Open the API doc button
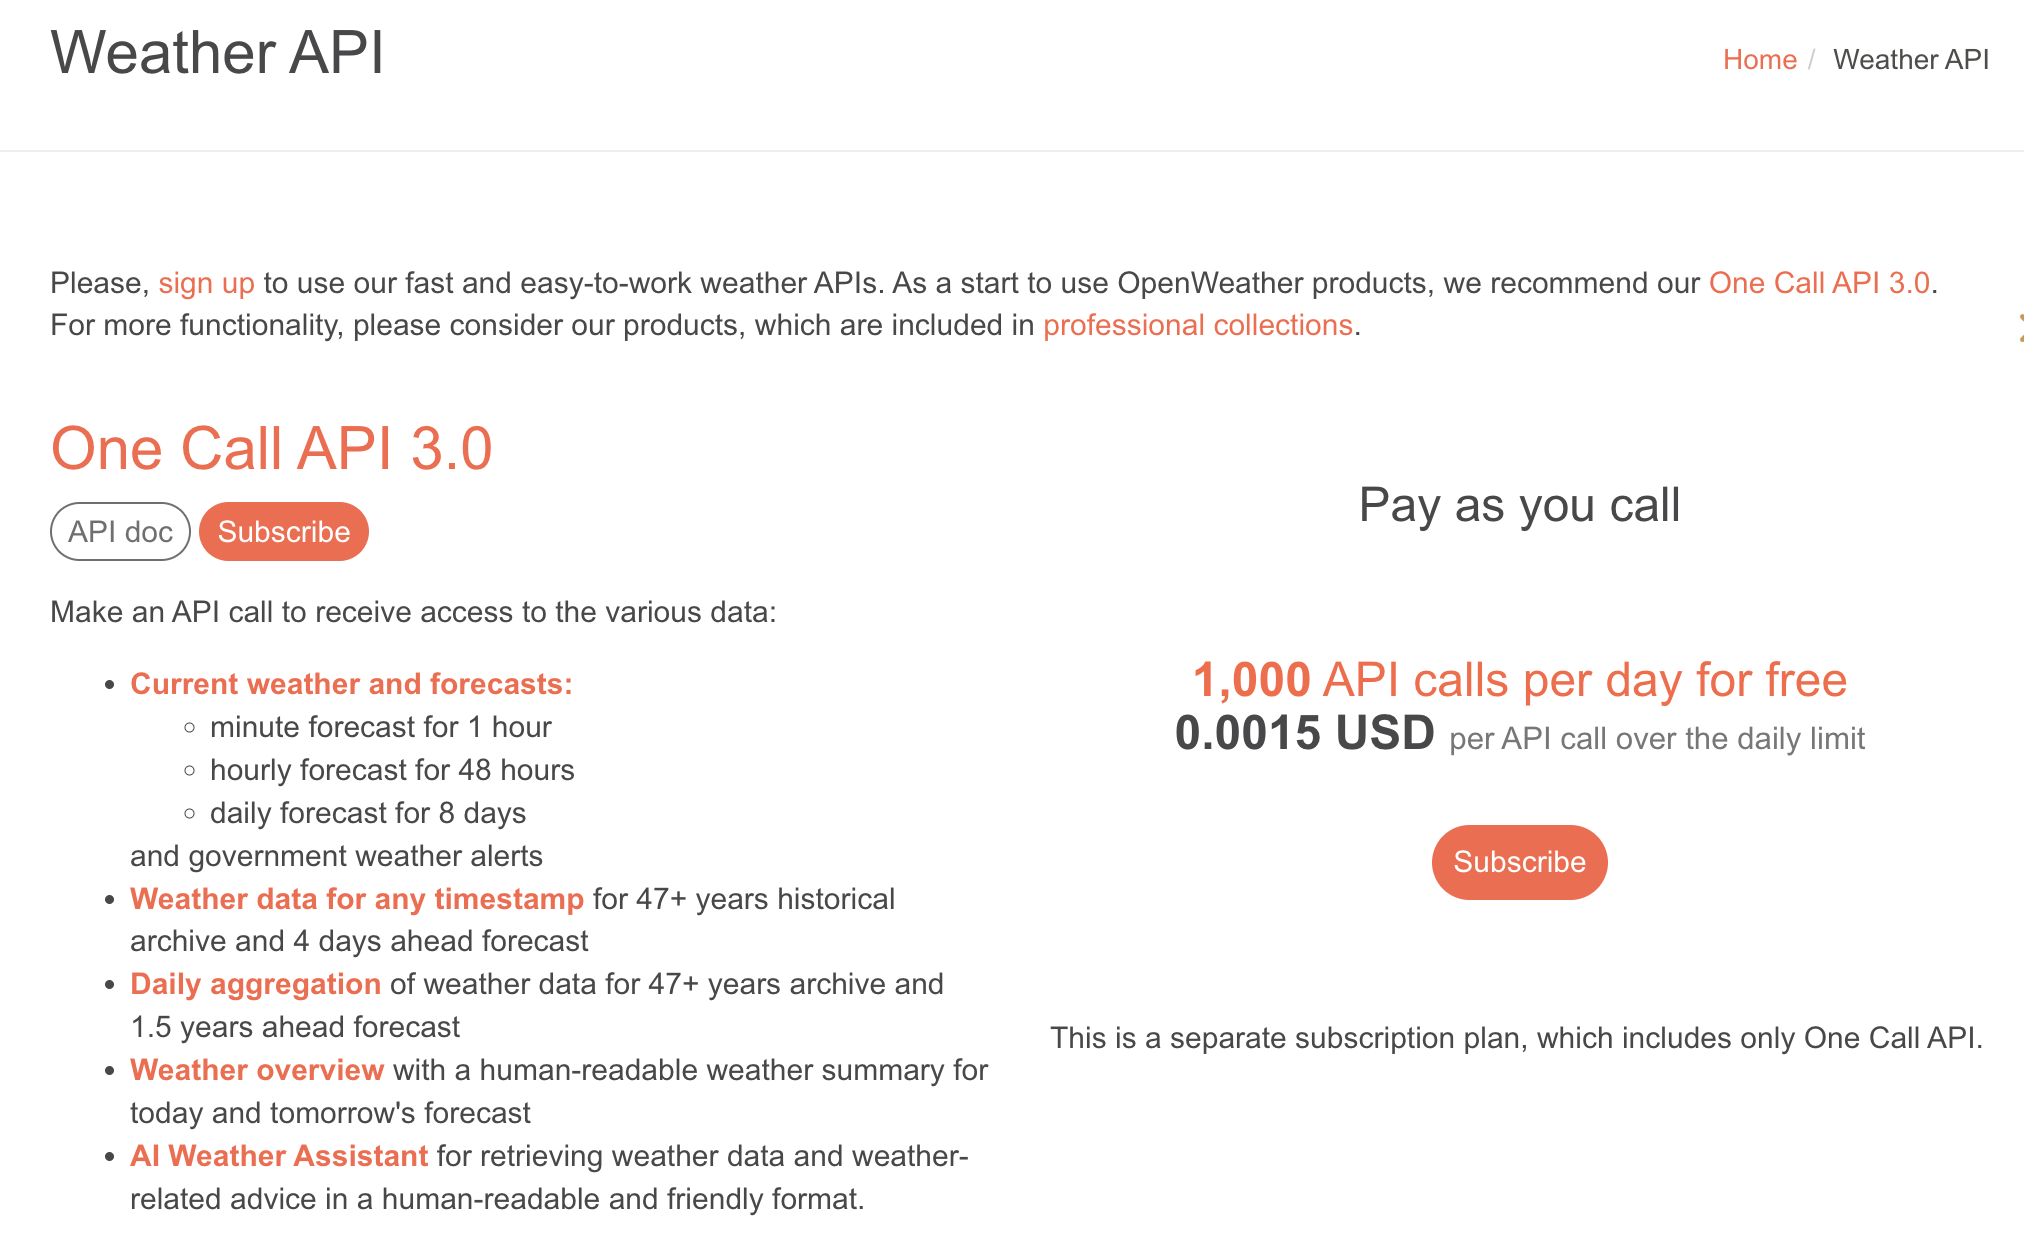The height and width of the screenshot is (1240, 2024). tap(120, 532)
